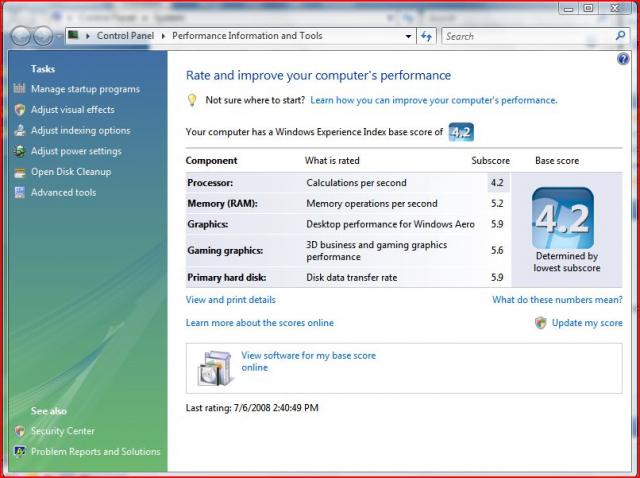640x478 pixels.
Task: Launch Open Disk Cleanup
Action: point(71,172)
